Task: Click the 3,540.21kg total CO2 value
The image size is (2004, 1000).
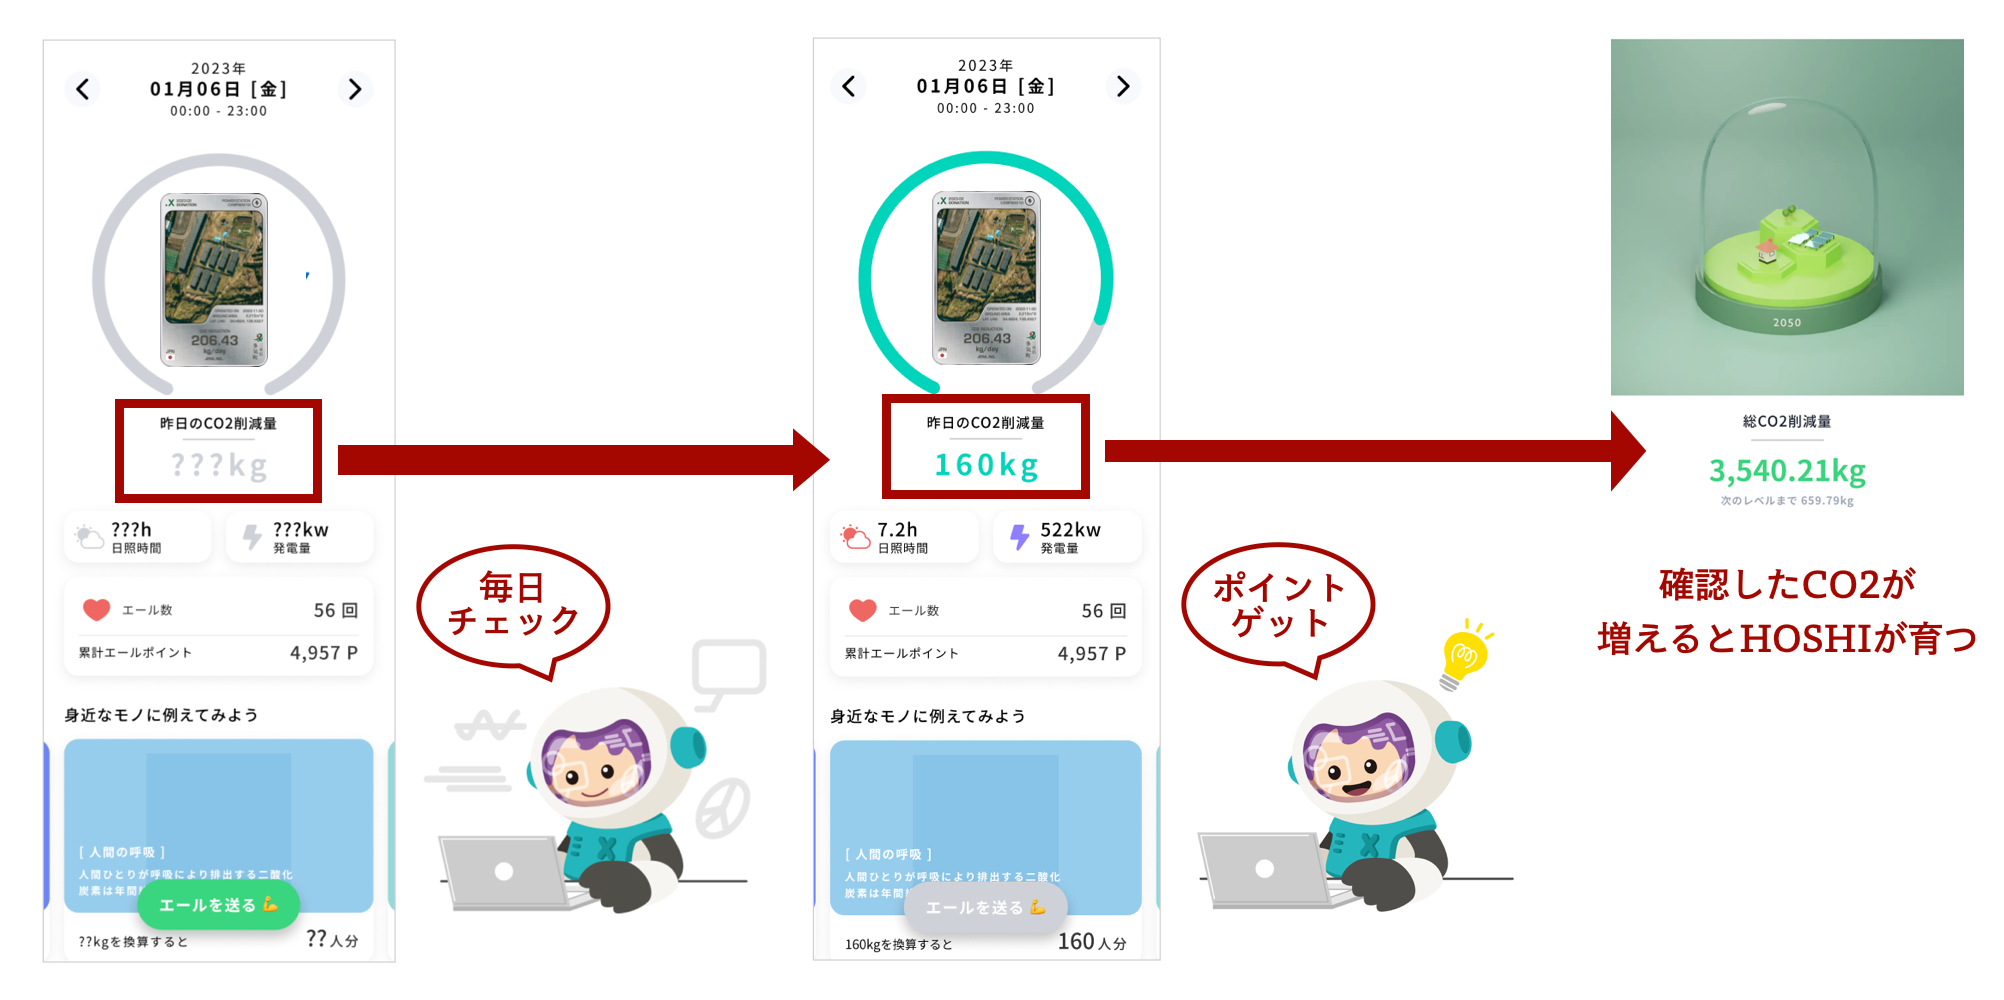Action: point(1787,470)
